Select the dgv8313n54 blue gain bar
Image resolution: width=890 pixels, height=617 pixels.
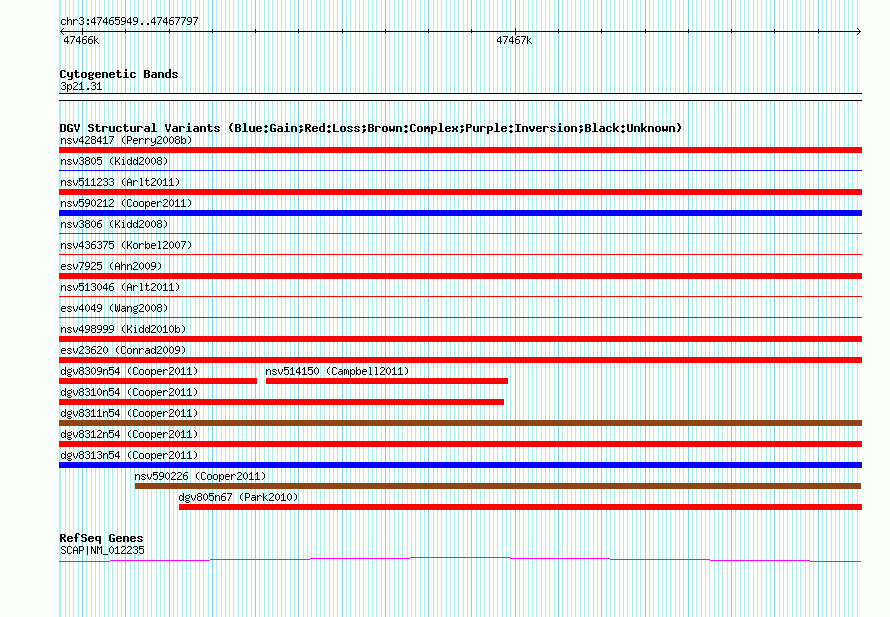460,465
